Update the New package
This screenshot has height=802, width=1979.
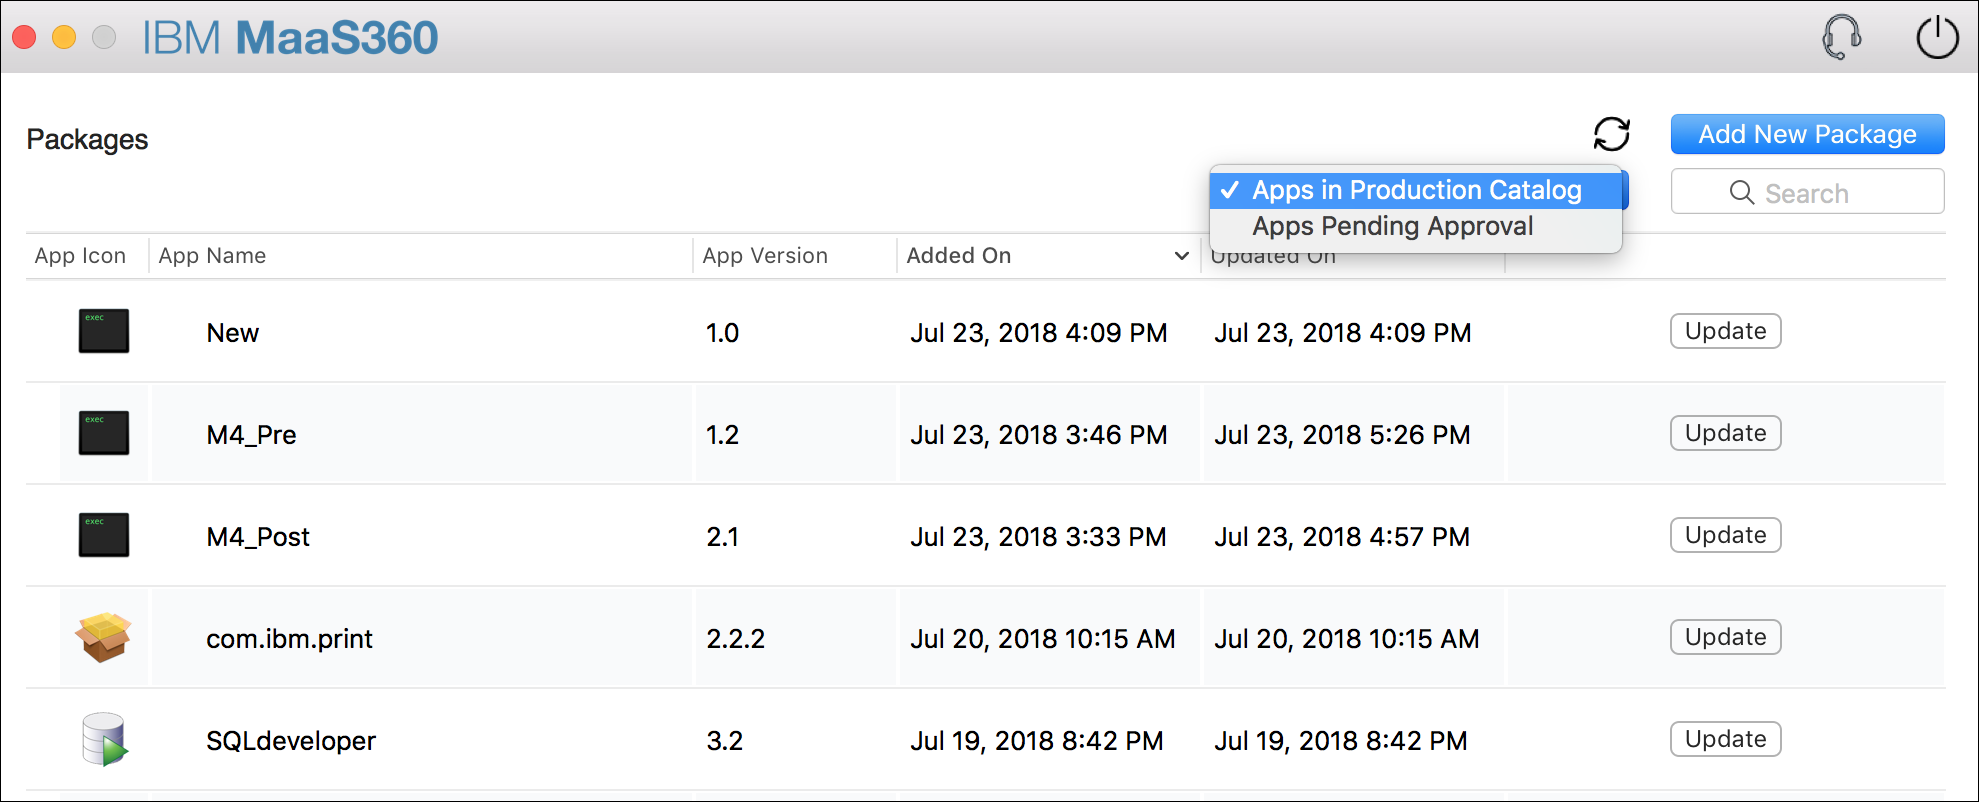pos(1725,331)
